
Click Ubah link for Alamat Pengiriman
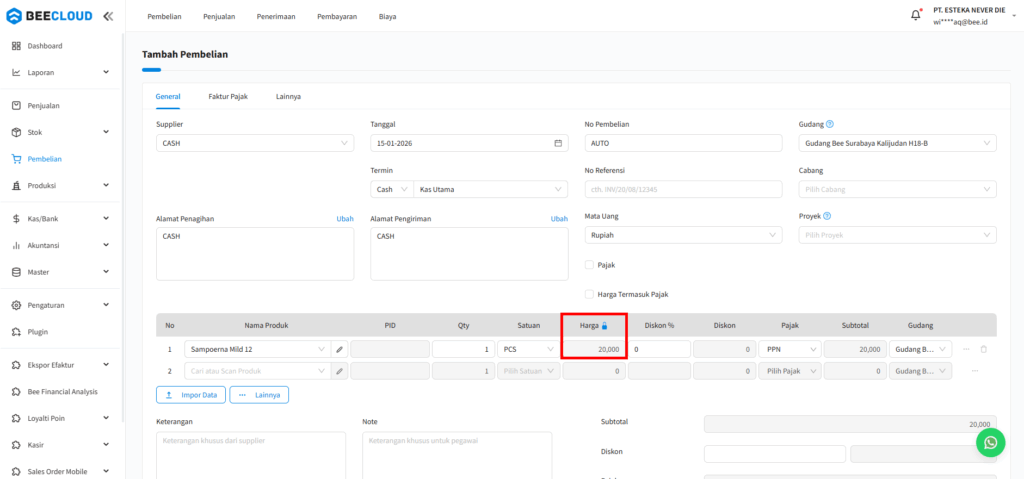pos(559,219)
